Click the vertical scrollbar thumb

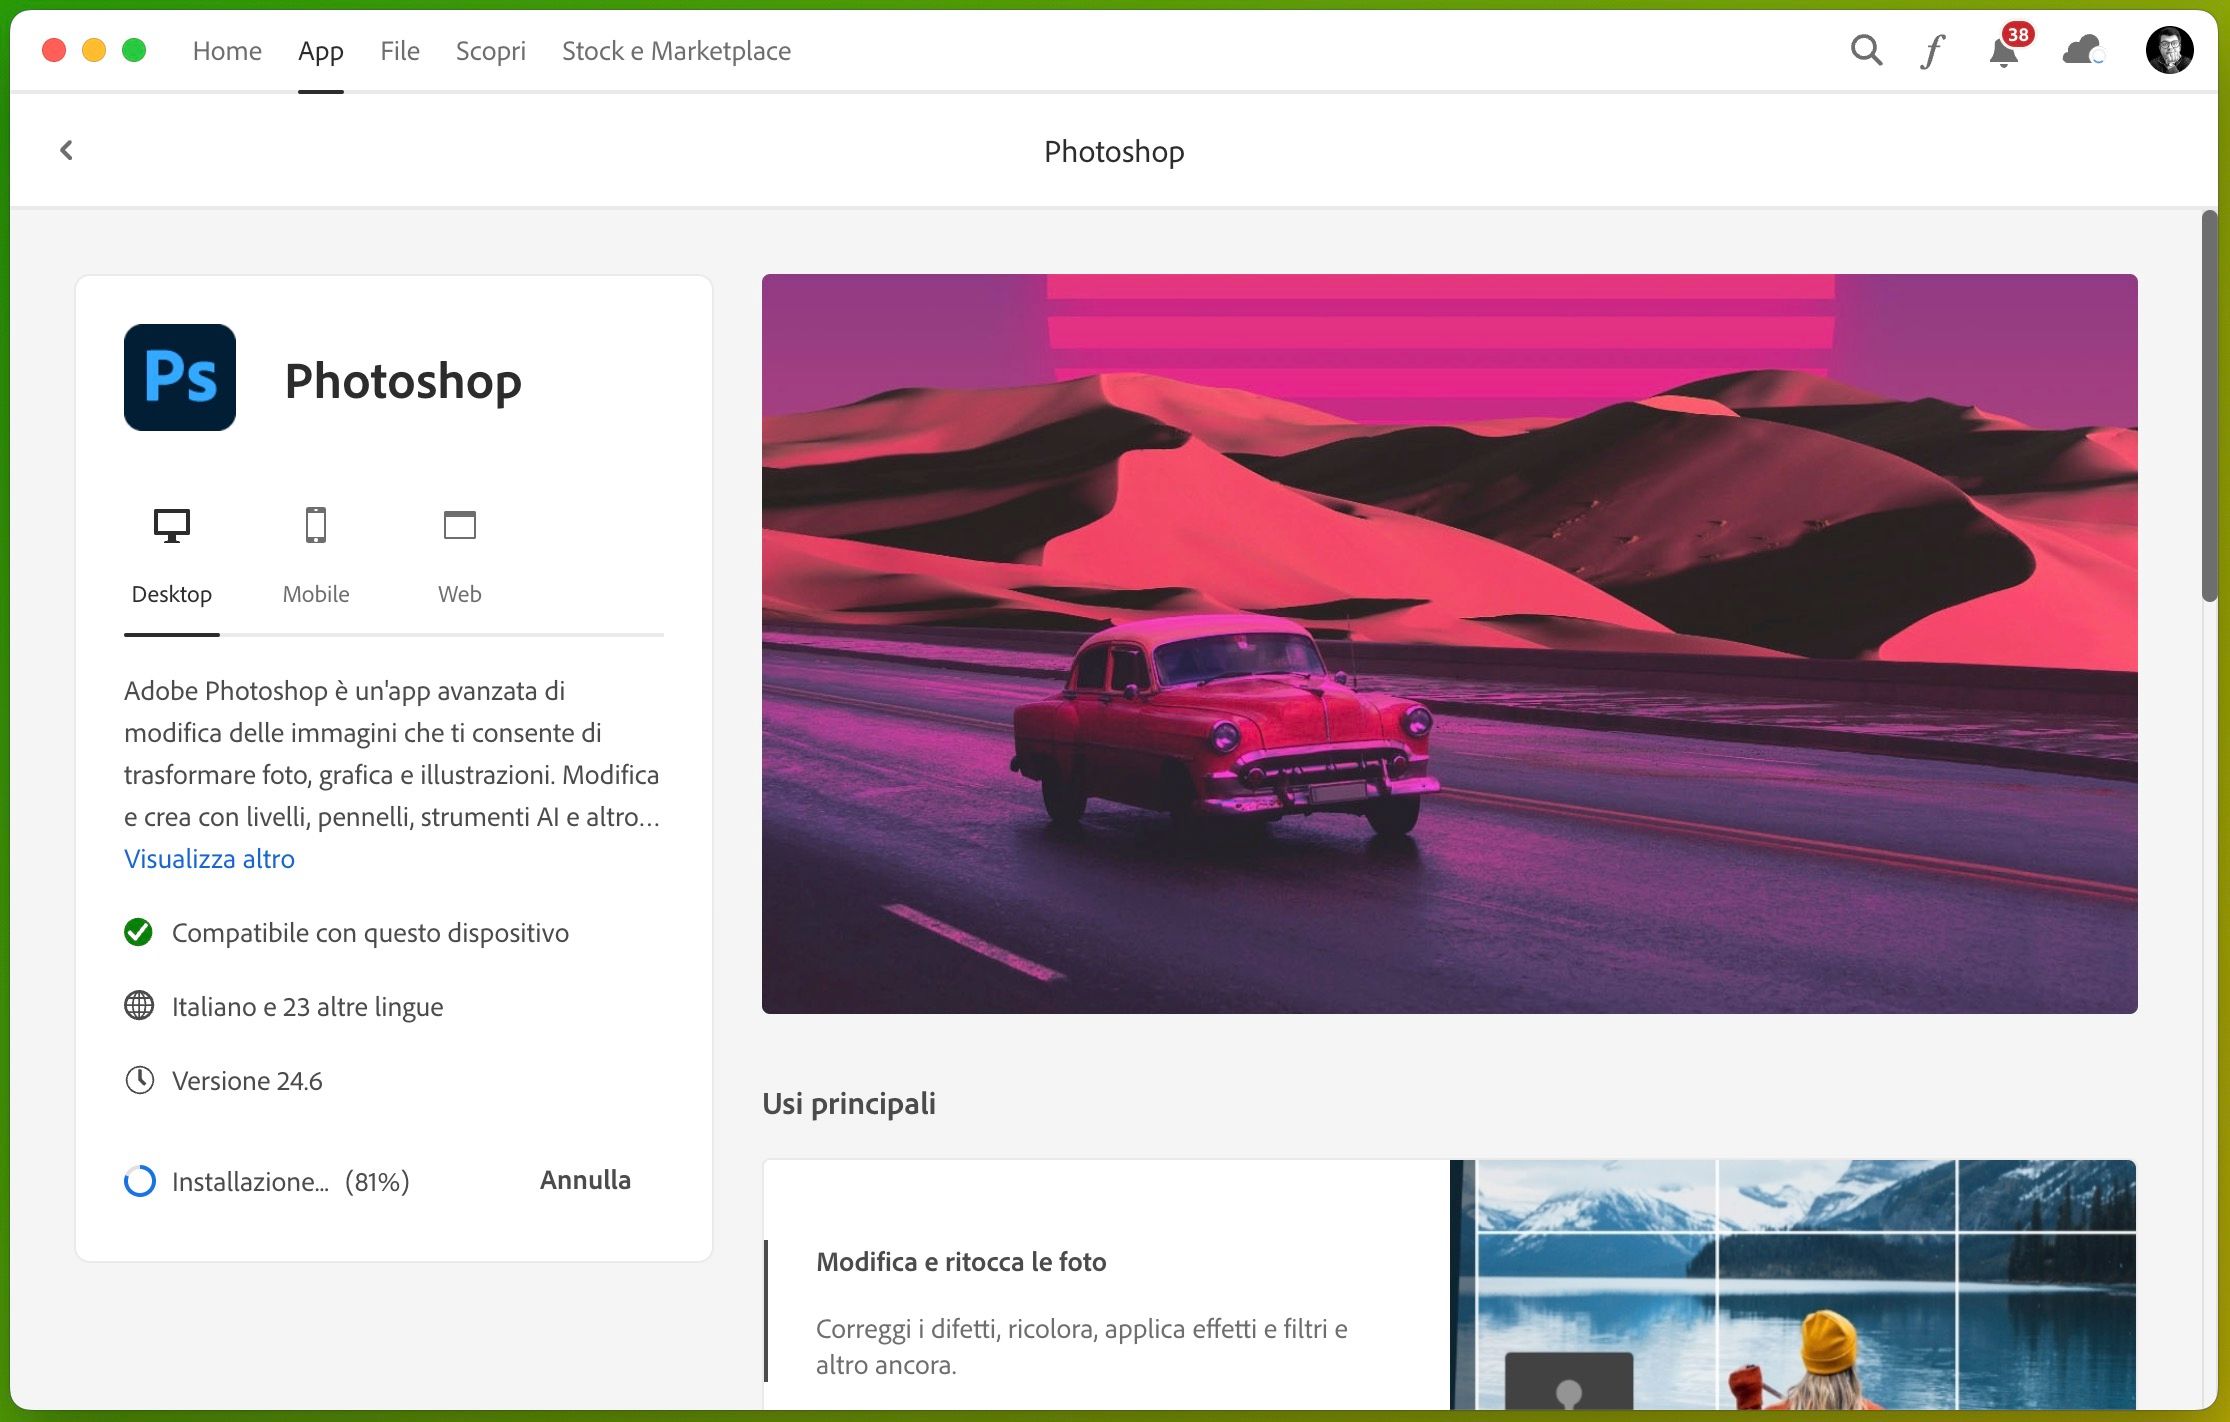[x=2209, y=406]
